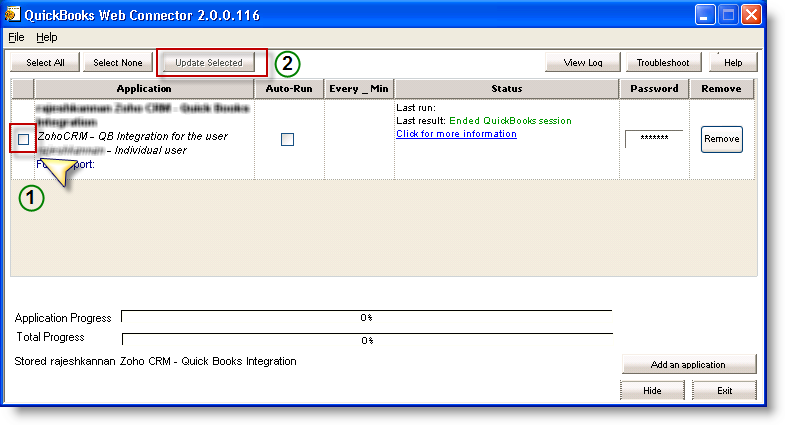Screen dimensions: 785x425
Task: Open the View Log button
Action: tap(583, 63)
